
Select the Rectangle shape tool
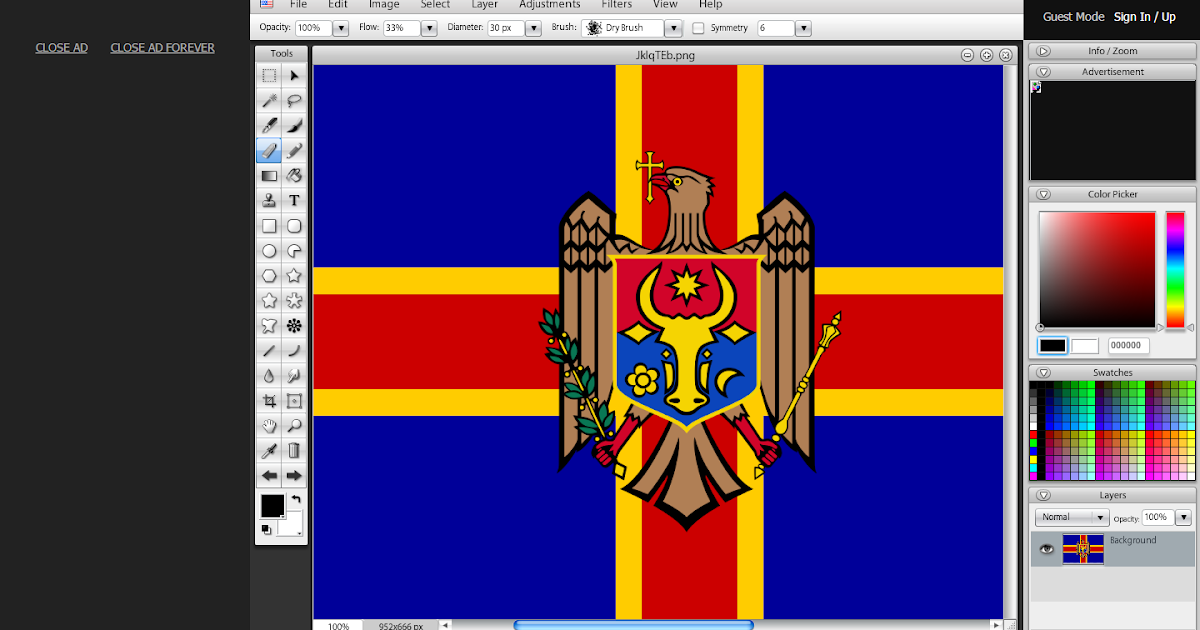pos(269,226)
